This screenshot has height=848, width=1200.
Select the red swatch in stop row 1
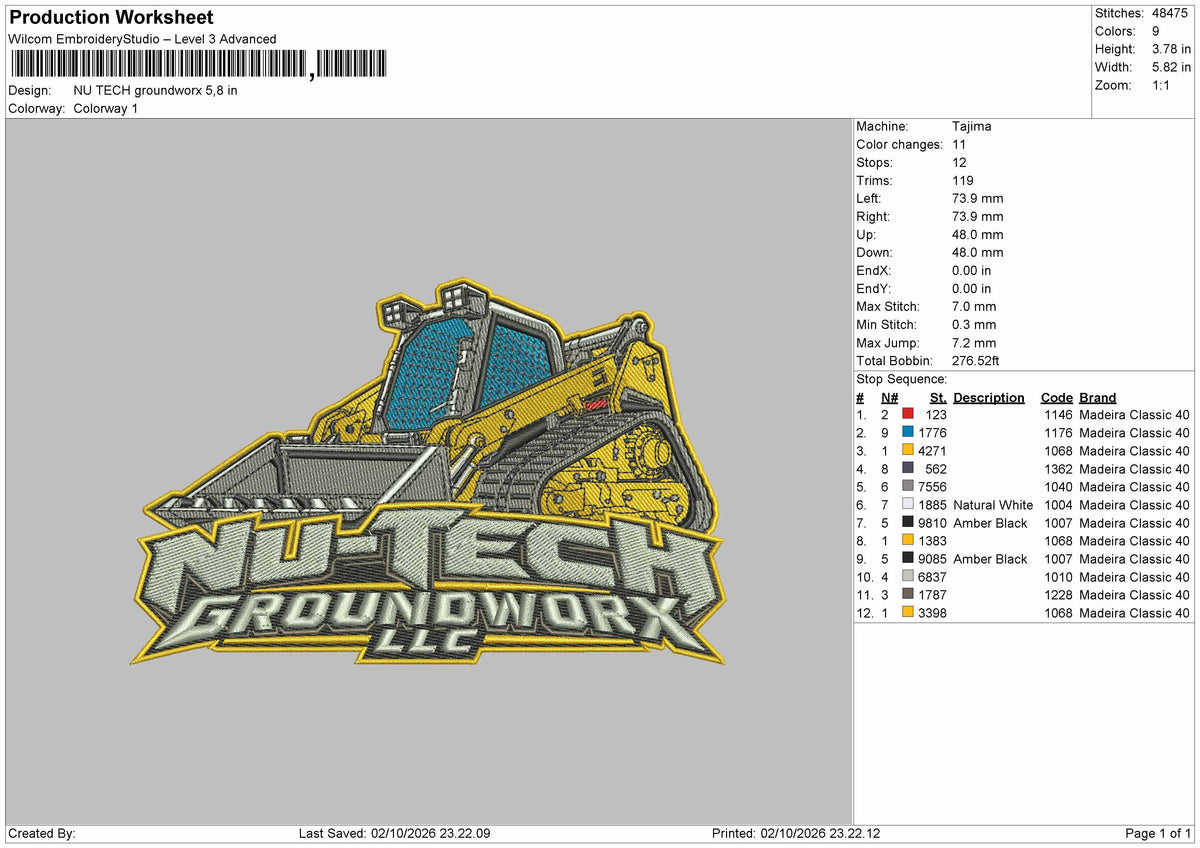pos(907,414)
